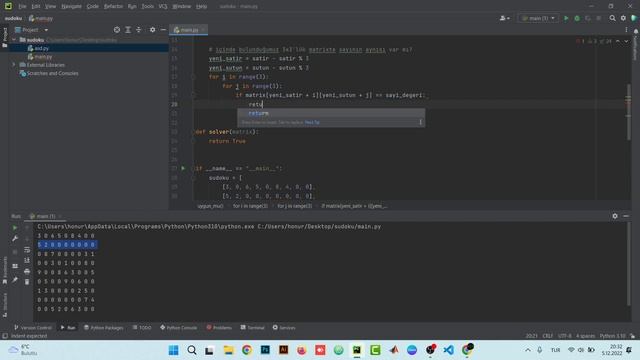Open the Project view selector dropdown
640x360 pixels.
tap(31, 30)
